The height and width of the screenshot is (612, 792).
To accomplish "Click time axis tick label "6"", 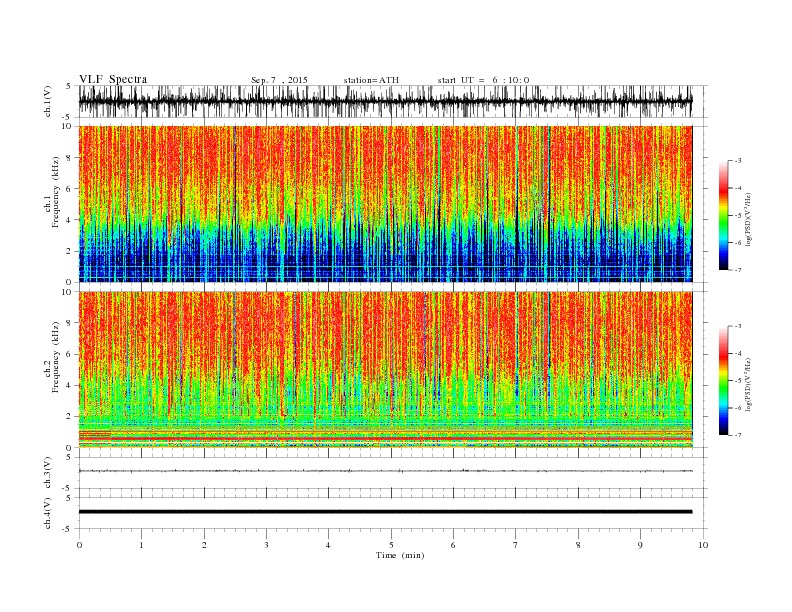I will pos(453,545).
